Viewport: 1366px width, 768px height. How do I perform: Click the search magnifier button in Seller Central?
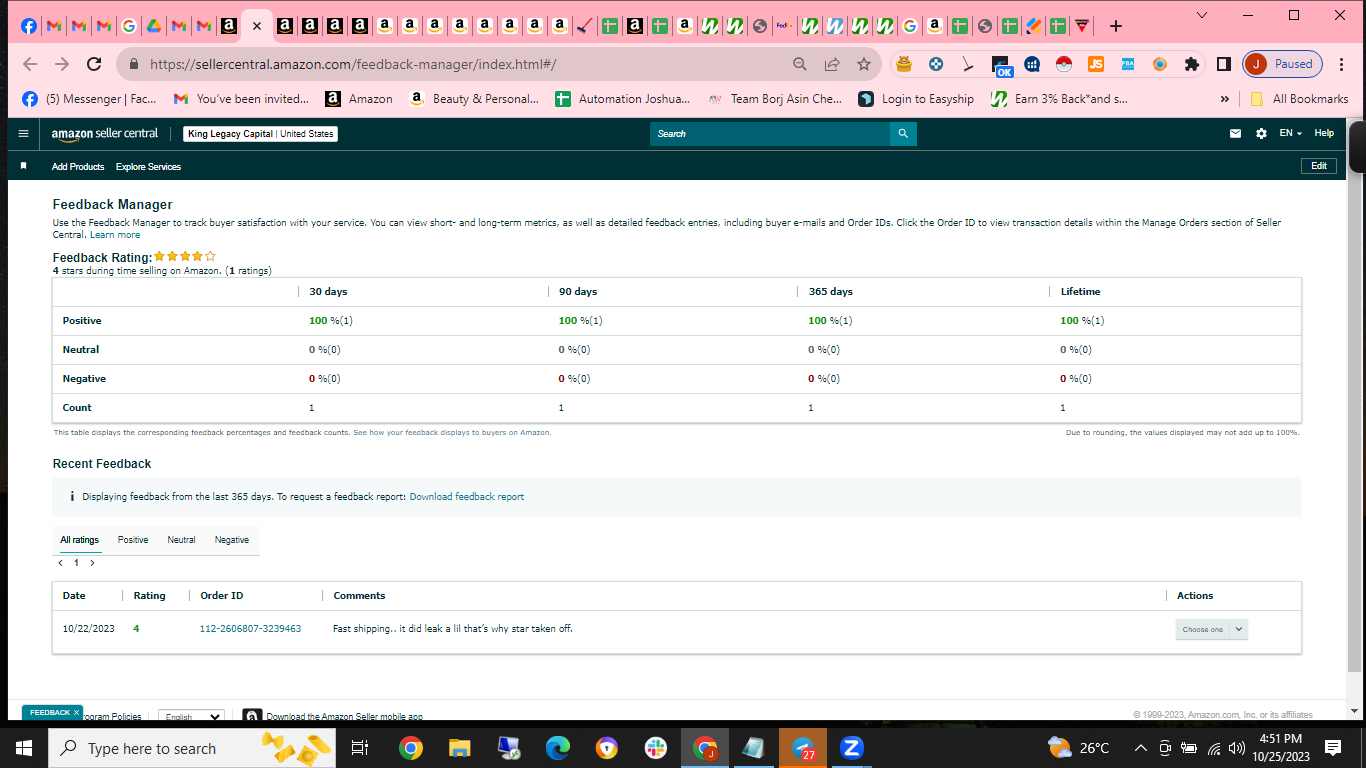903,133
